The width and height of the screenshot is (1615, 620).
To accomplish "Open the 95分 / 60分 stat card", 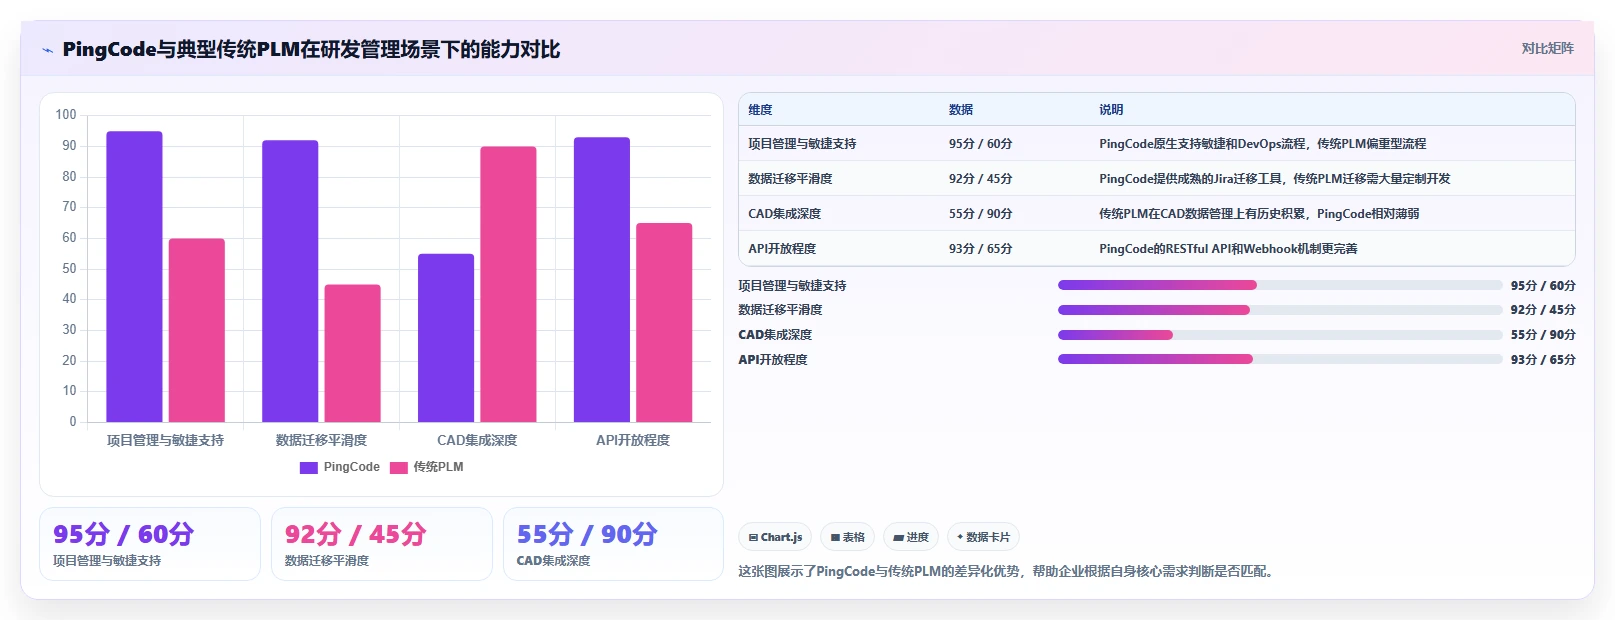I will (x=150, y=544).
